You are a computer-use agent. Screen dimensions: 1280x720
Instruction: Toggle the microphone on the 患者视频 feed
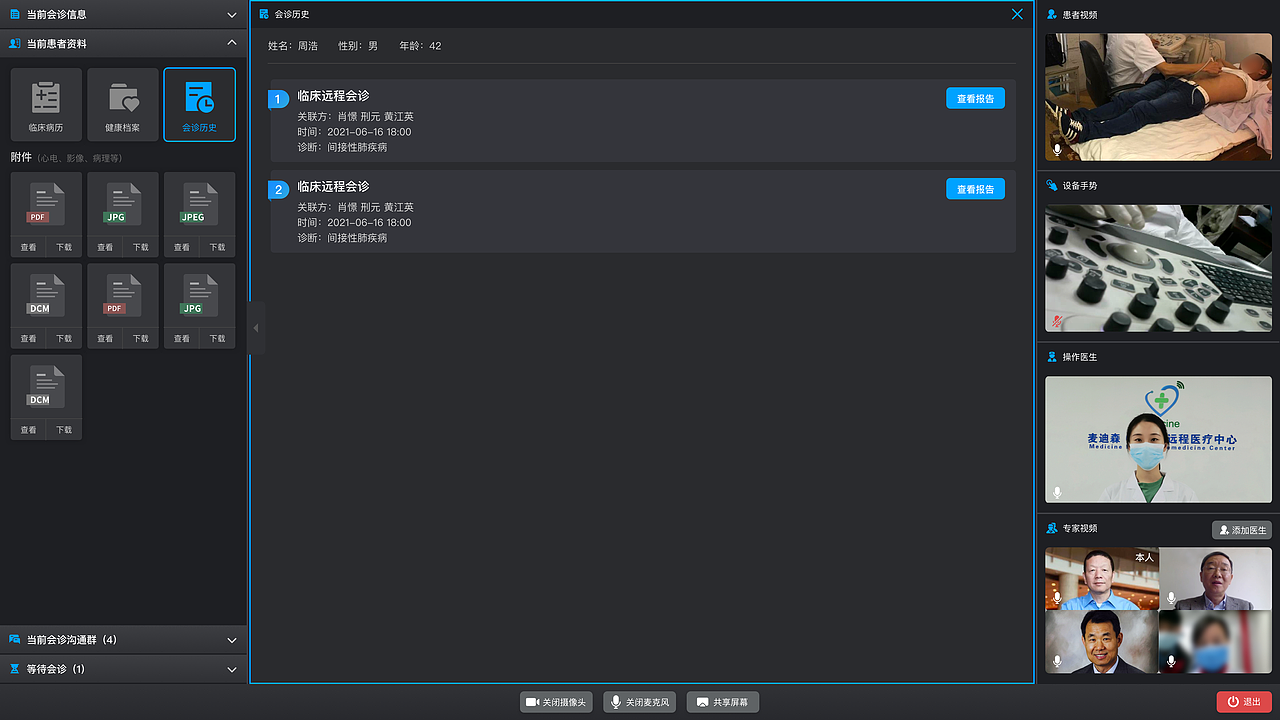click(x=1057, y=150)
